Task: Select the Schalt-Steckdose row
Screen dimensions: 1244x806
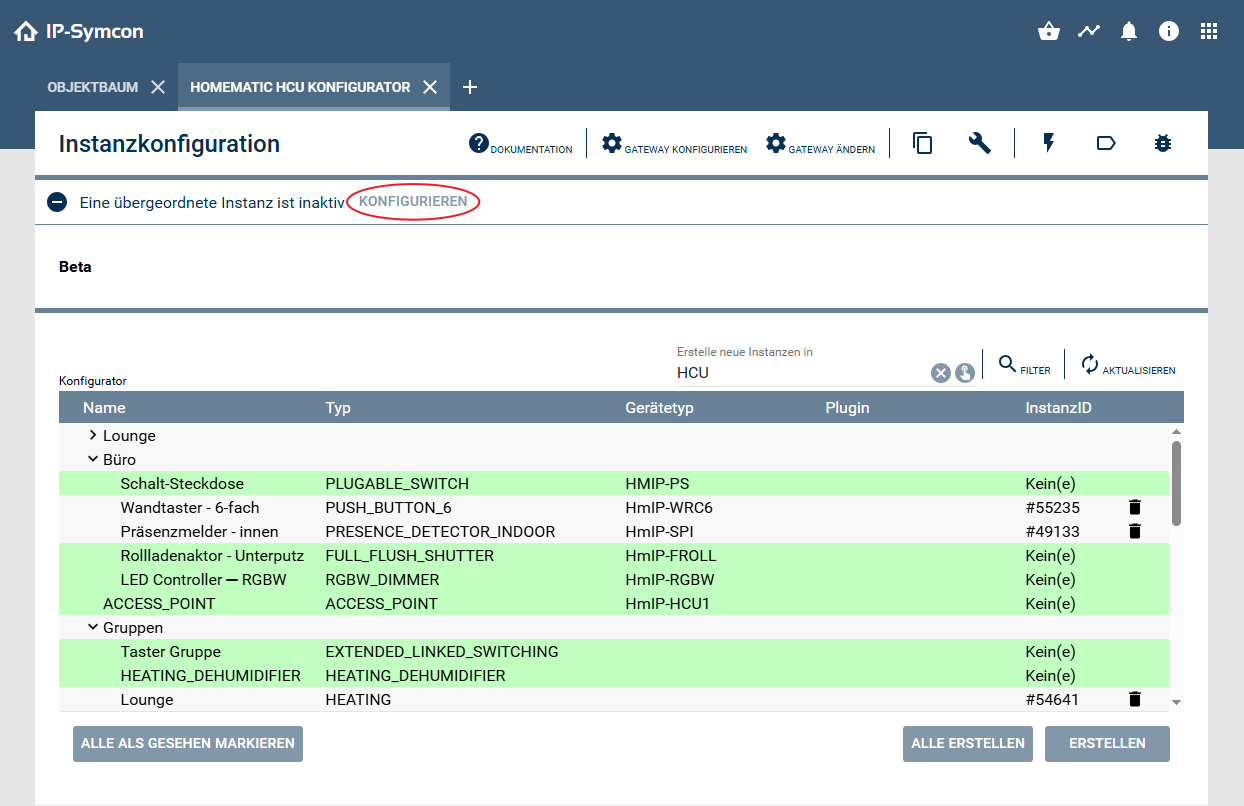Action: point(182,483)
